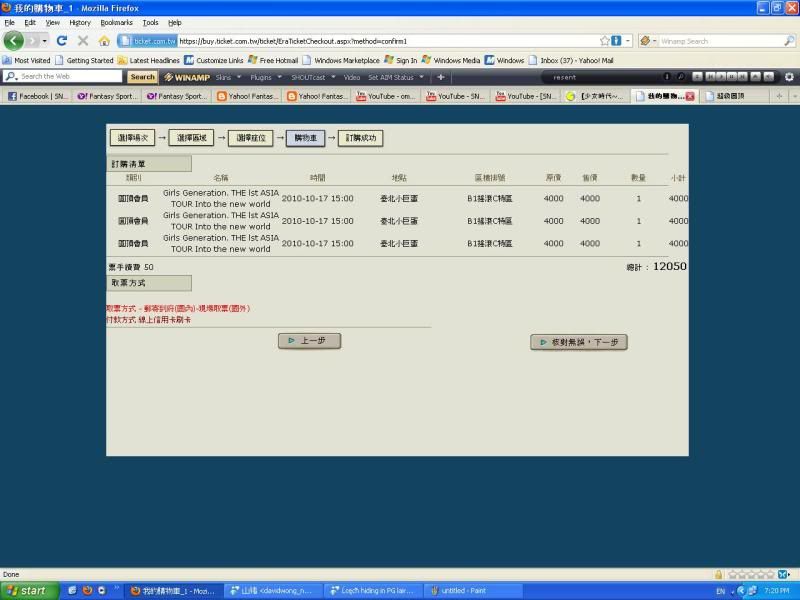Image resolution: width=800 pixels, height=600 pixels.
Task: Open the navigation history dropdown arrow
Action: tap(44, 41)
